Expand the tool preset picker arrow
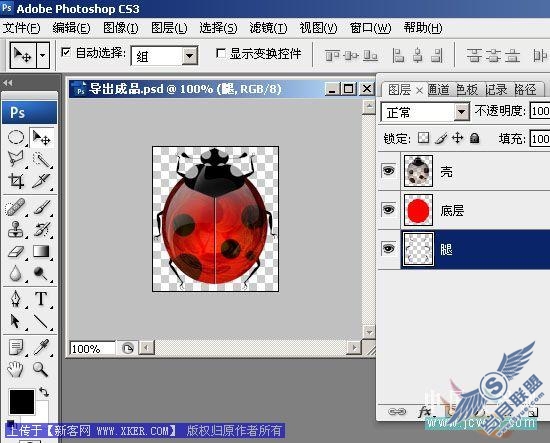Screen dimensions: 550x443 point(43,55)
